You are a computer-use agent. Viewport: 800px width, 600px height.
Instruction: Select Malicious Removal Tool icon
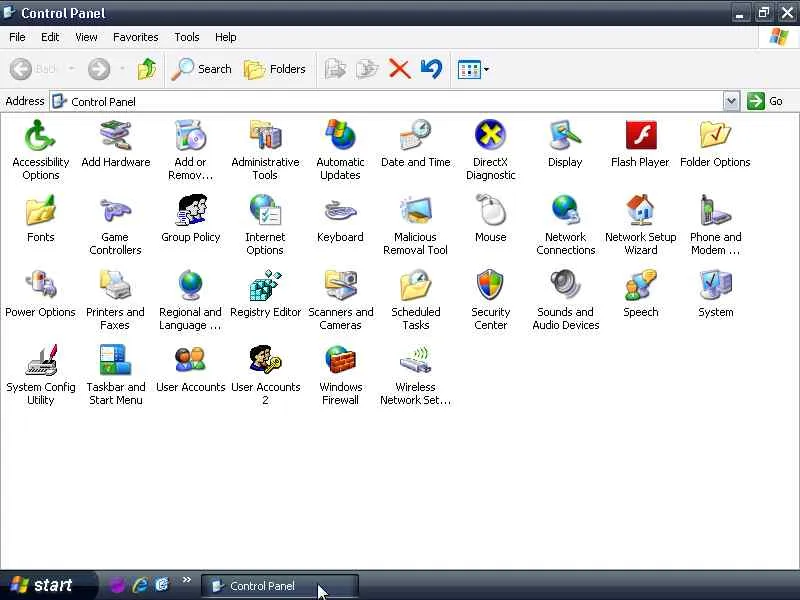415,210
